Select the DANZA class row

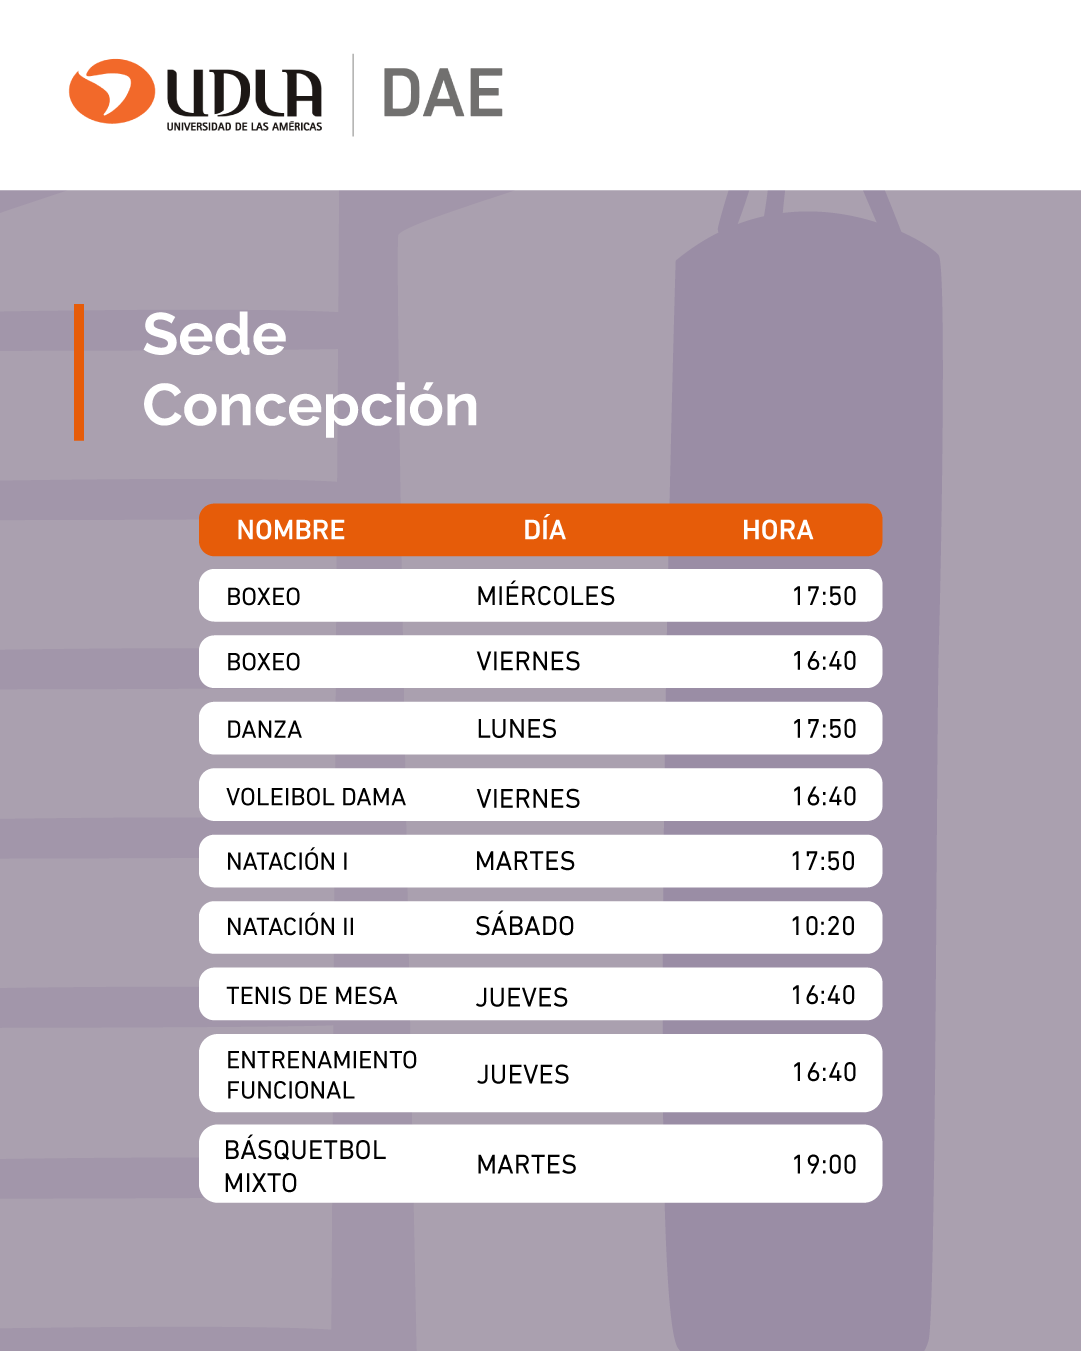coord(540,728)
